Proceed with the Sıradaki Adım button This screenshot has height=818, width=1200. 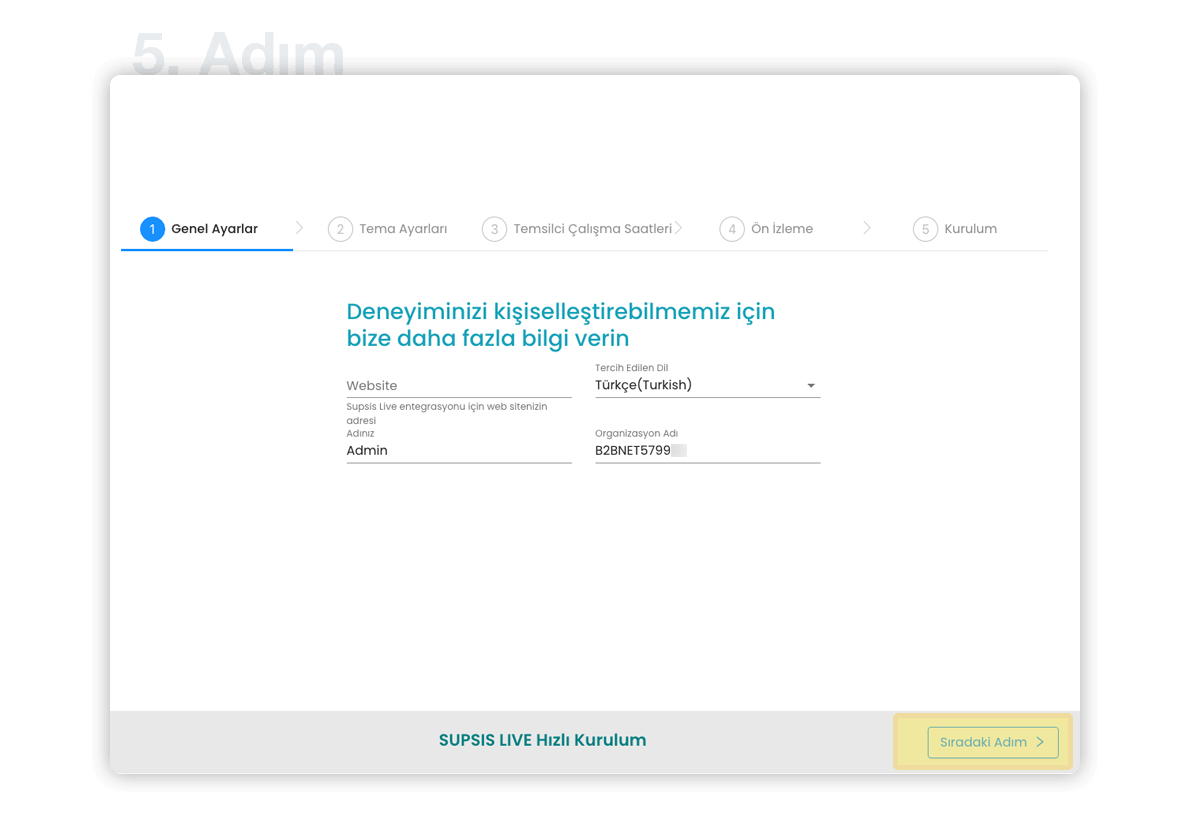pyautogui.click(x=993, y=742)
